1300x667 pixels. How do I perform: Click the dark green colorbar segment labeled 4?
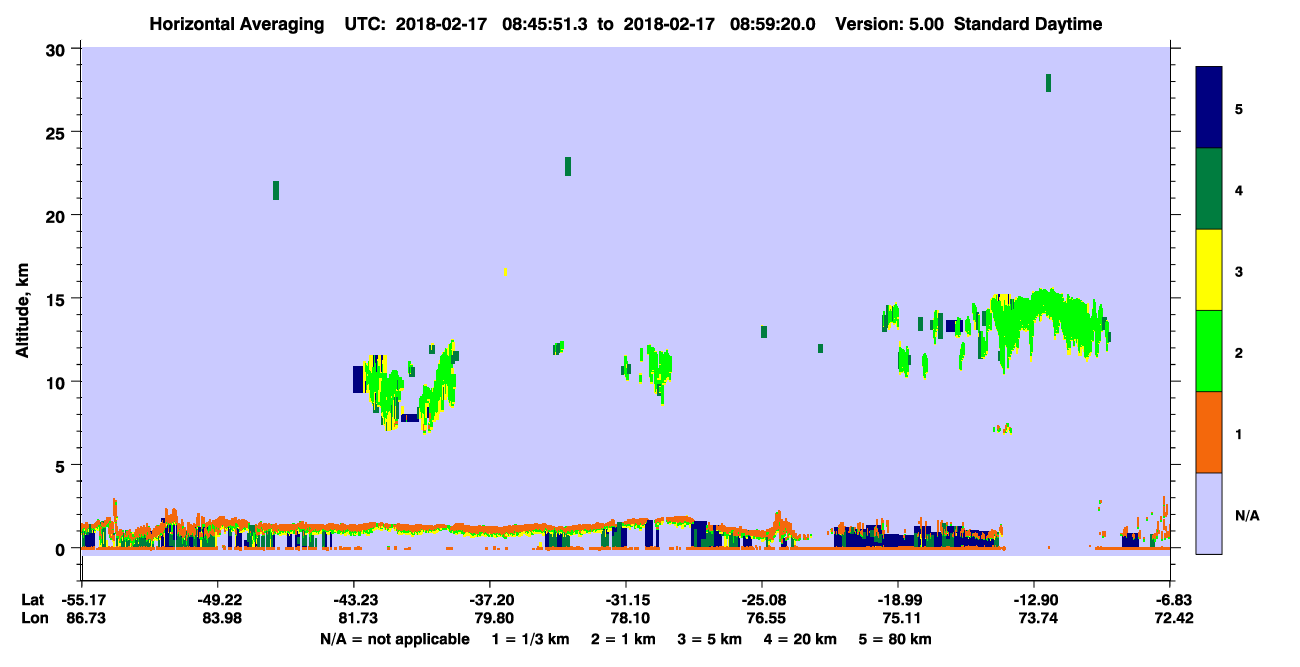click(1209, 189)
